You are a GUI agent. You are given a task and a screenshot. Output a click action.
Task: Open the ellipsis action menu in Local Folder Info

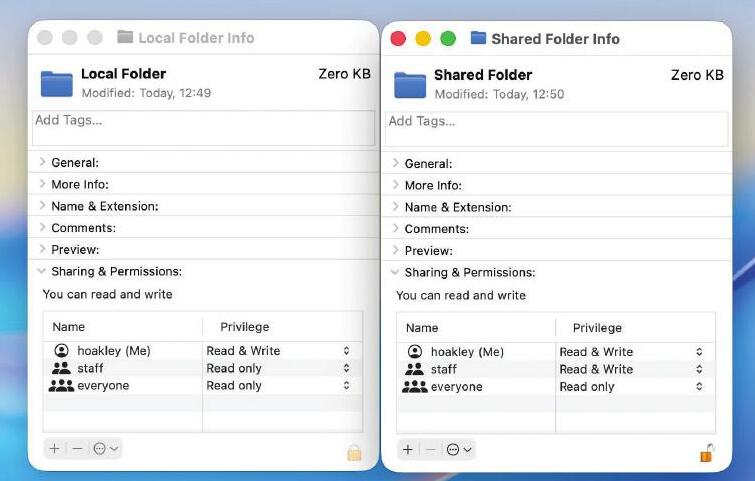105,449
